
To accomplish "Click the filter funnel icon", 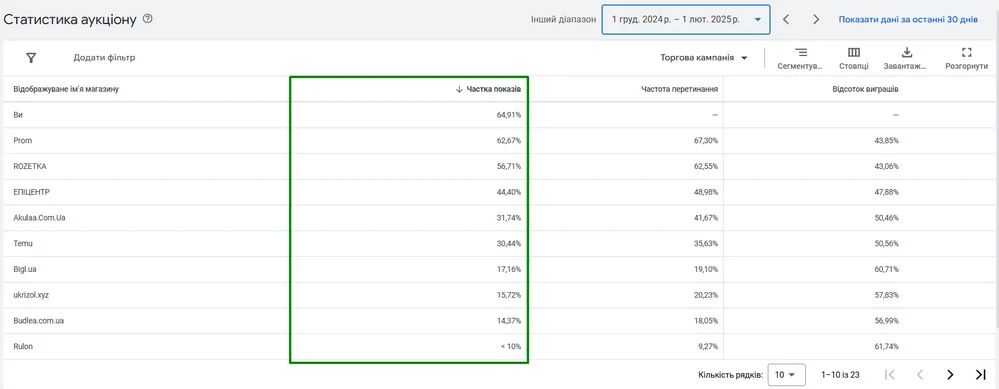I will tap(31, 58).
